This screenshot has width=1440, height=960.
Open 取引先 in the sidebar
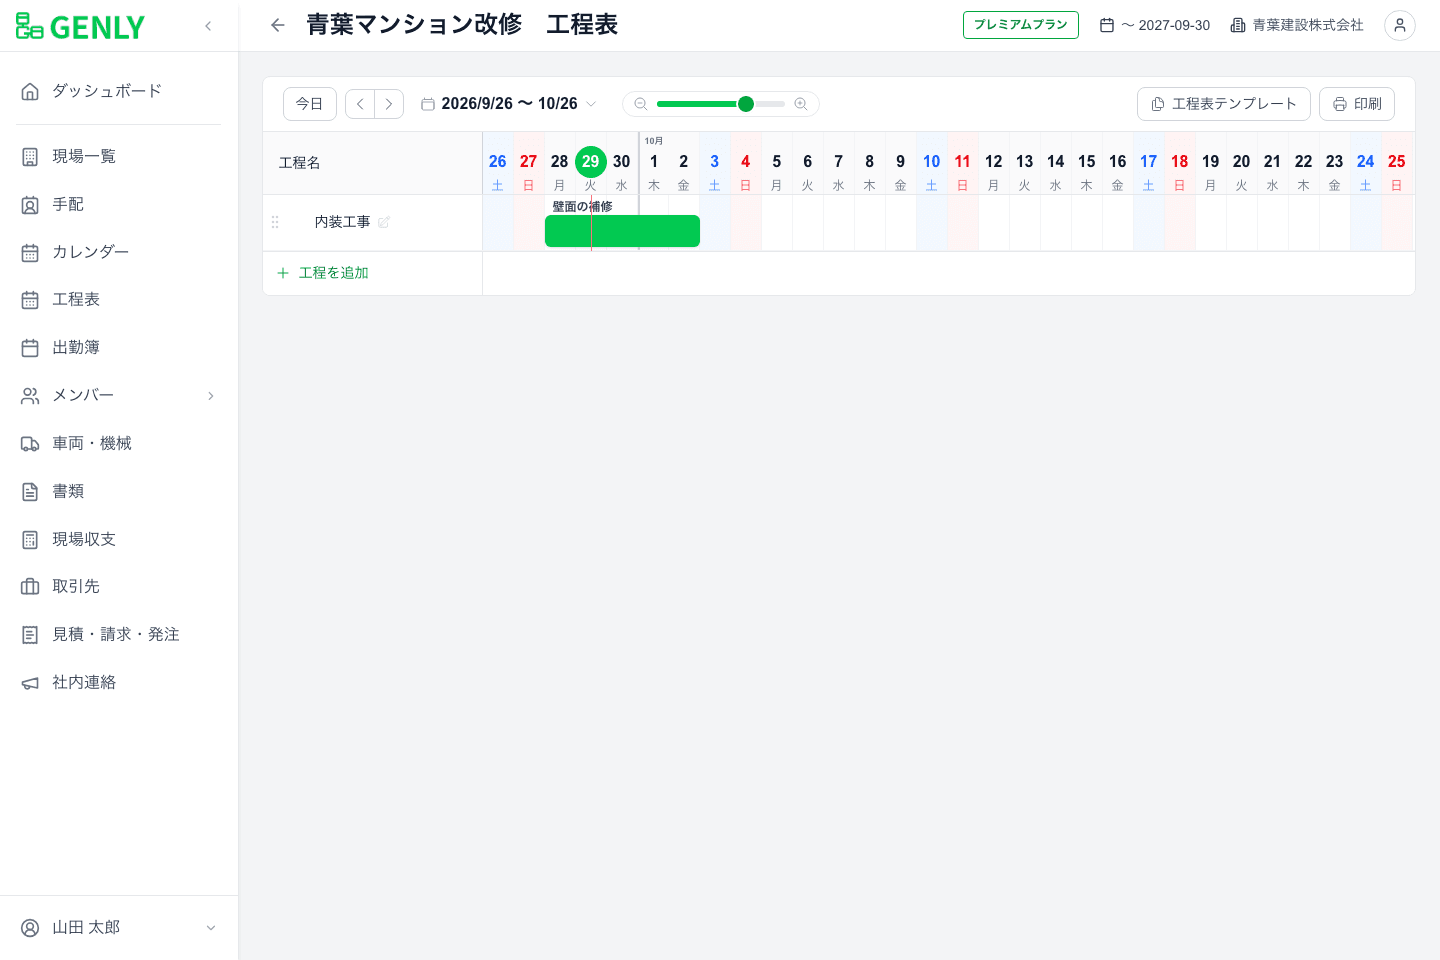tap(119, 586)
